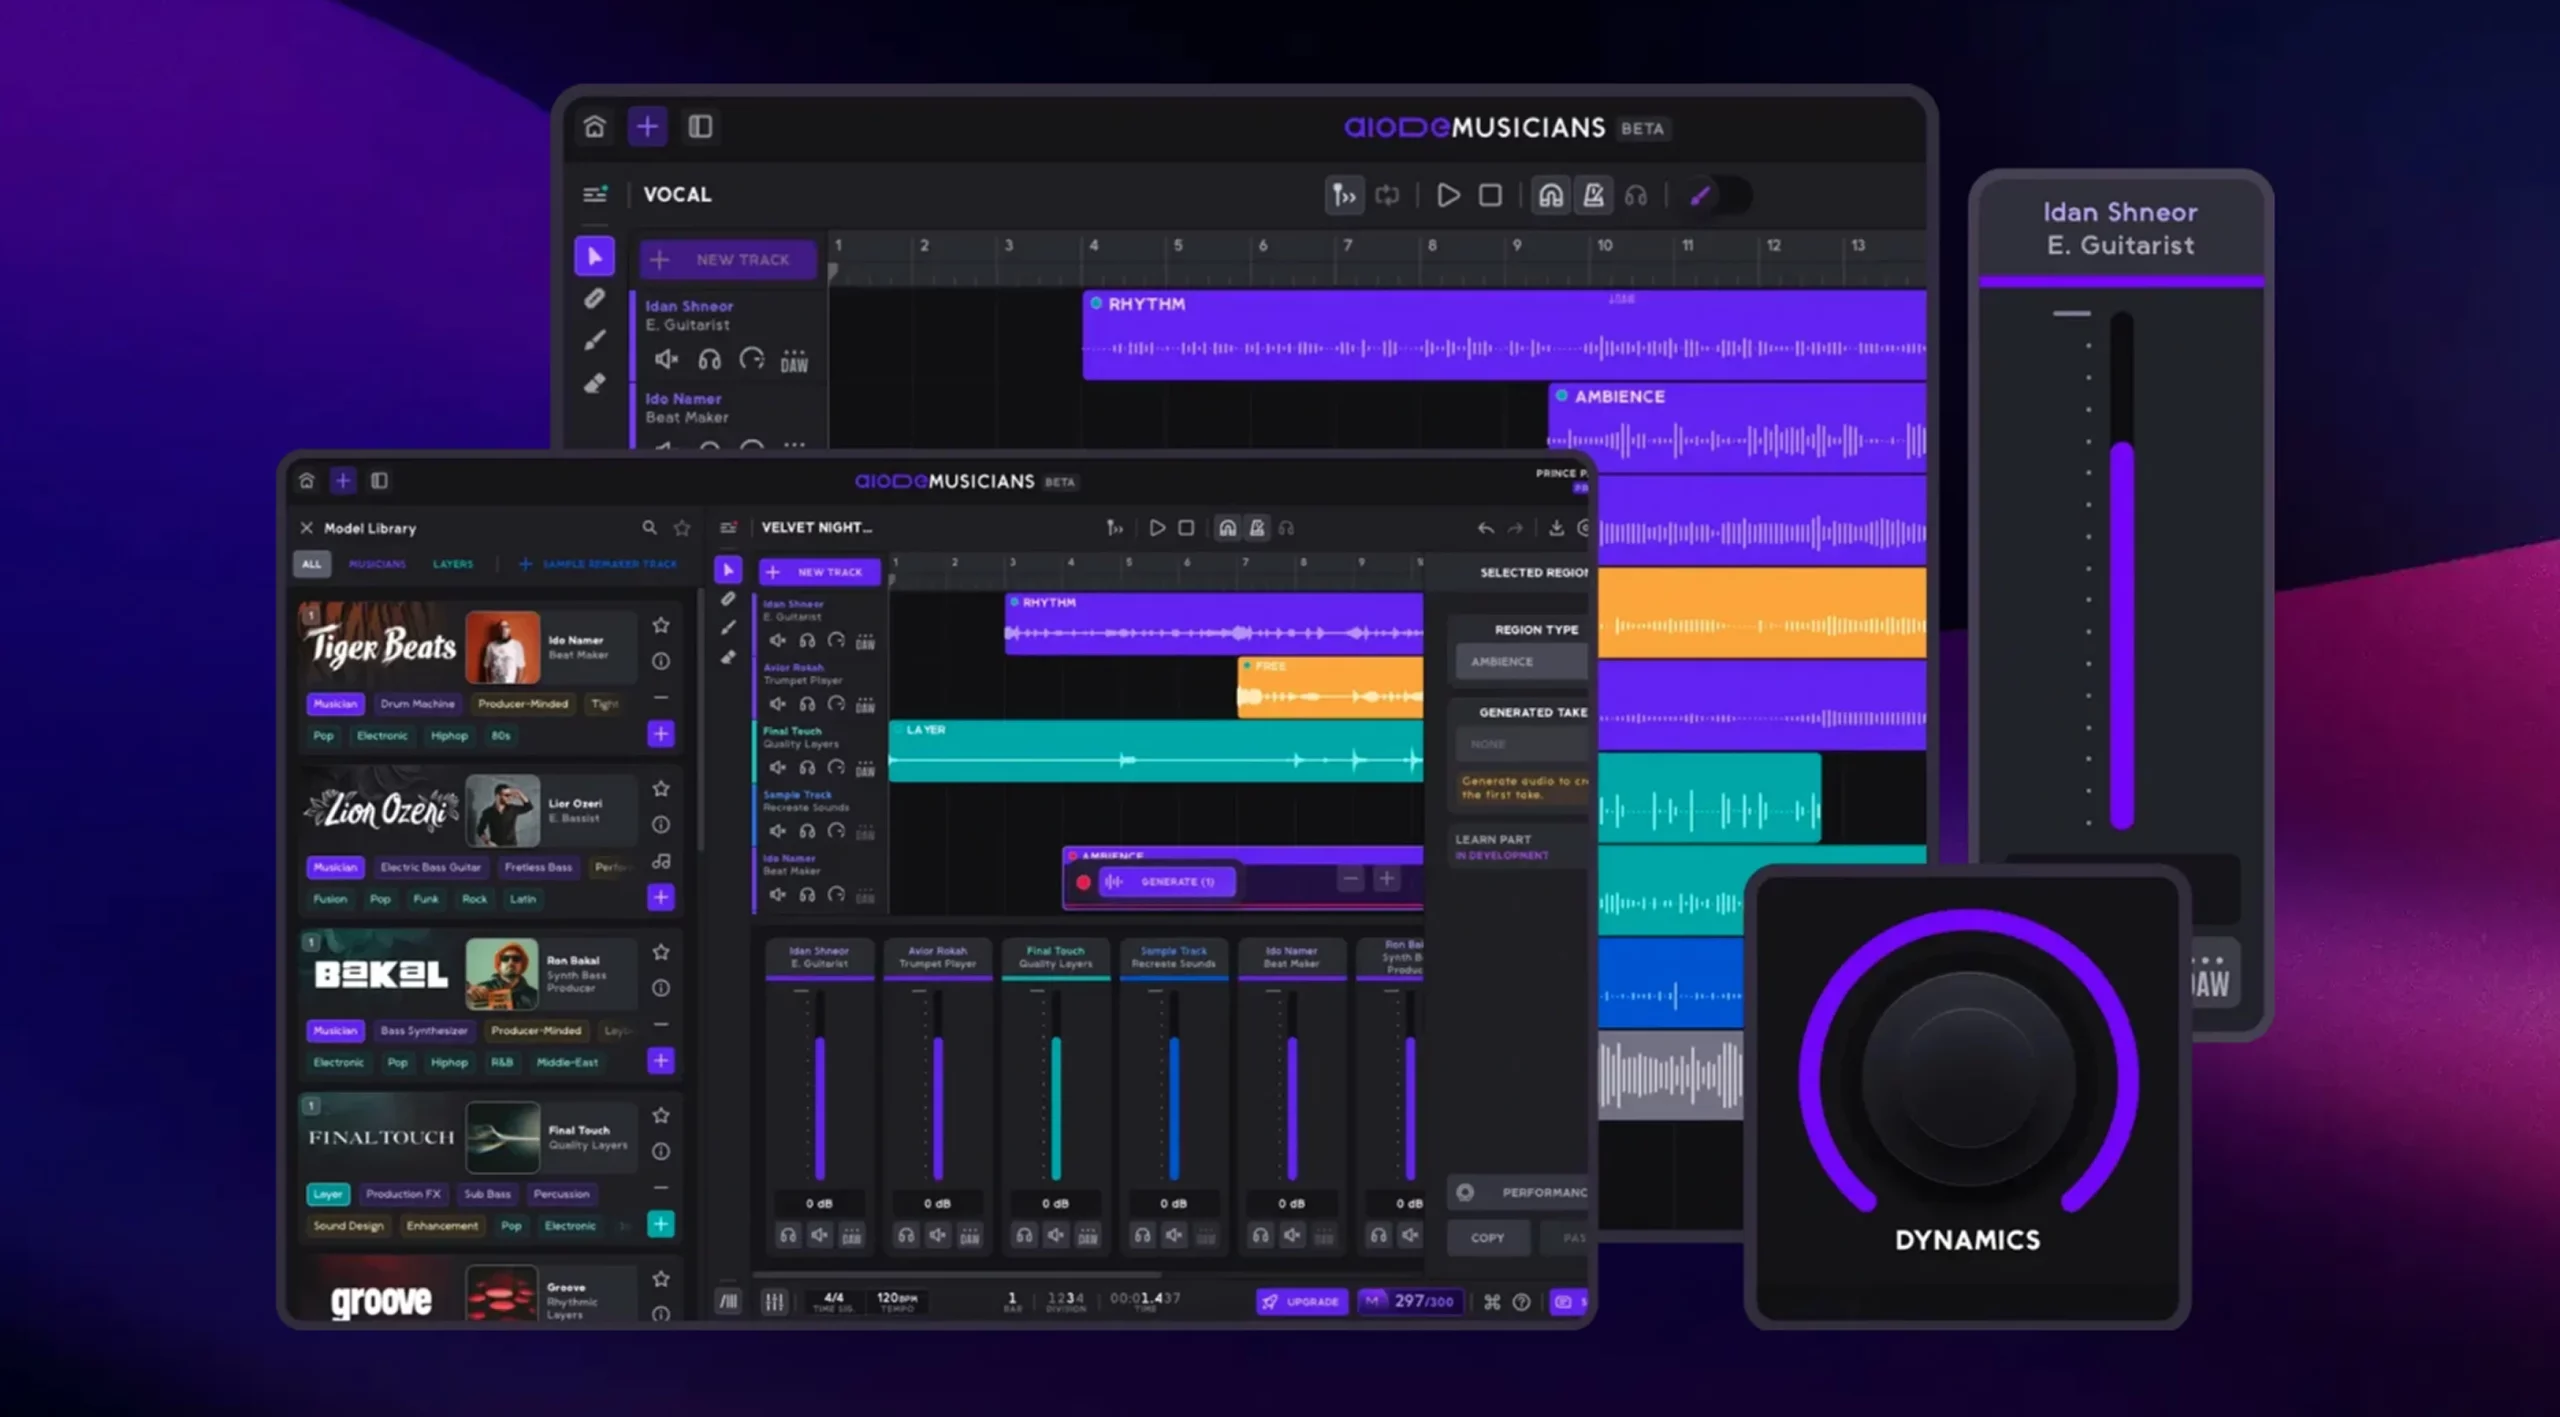Open the search icon in Model Library
The image size is (2560, 1417).
(649, 527)
